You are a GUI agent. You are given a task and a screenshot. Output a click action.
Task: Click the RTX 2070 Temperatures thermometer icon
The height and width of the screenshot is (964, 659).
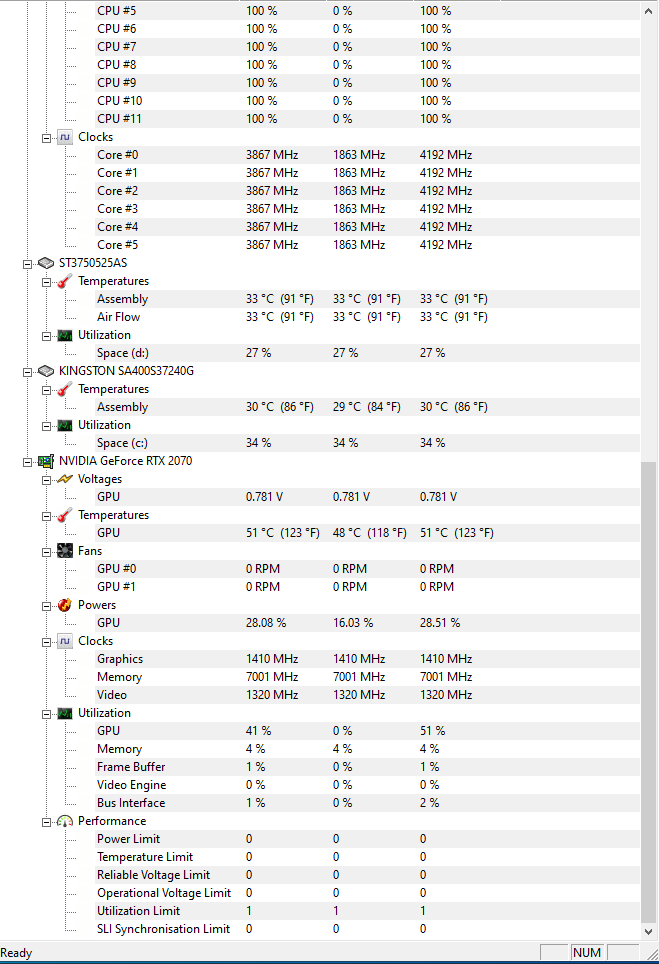click(x=65, y=515)
